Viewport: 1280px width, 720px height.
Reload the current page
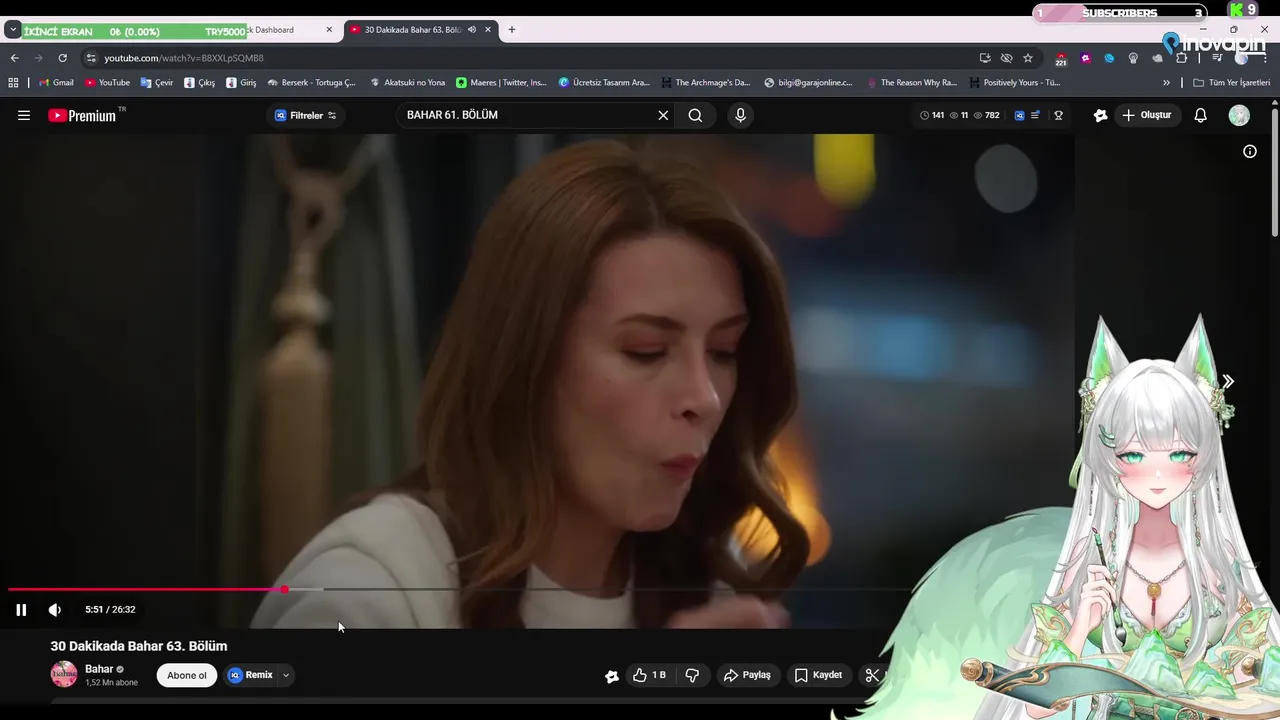63,58
